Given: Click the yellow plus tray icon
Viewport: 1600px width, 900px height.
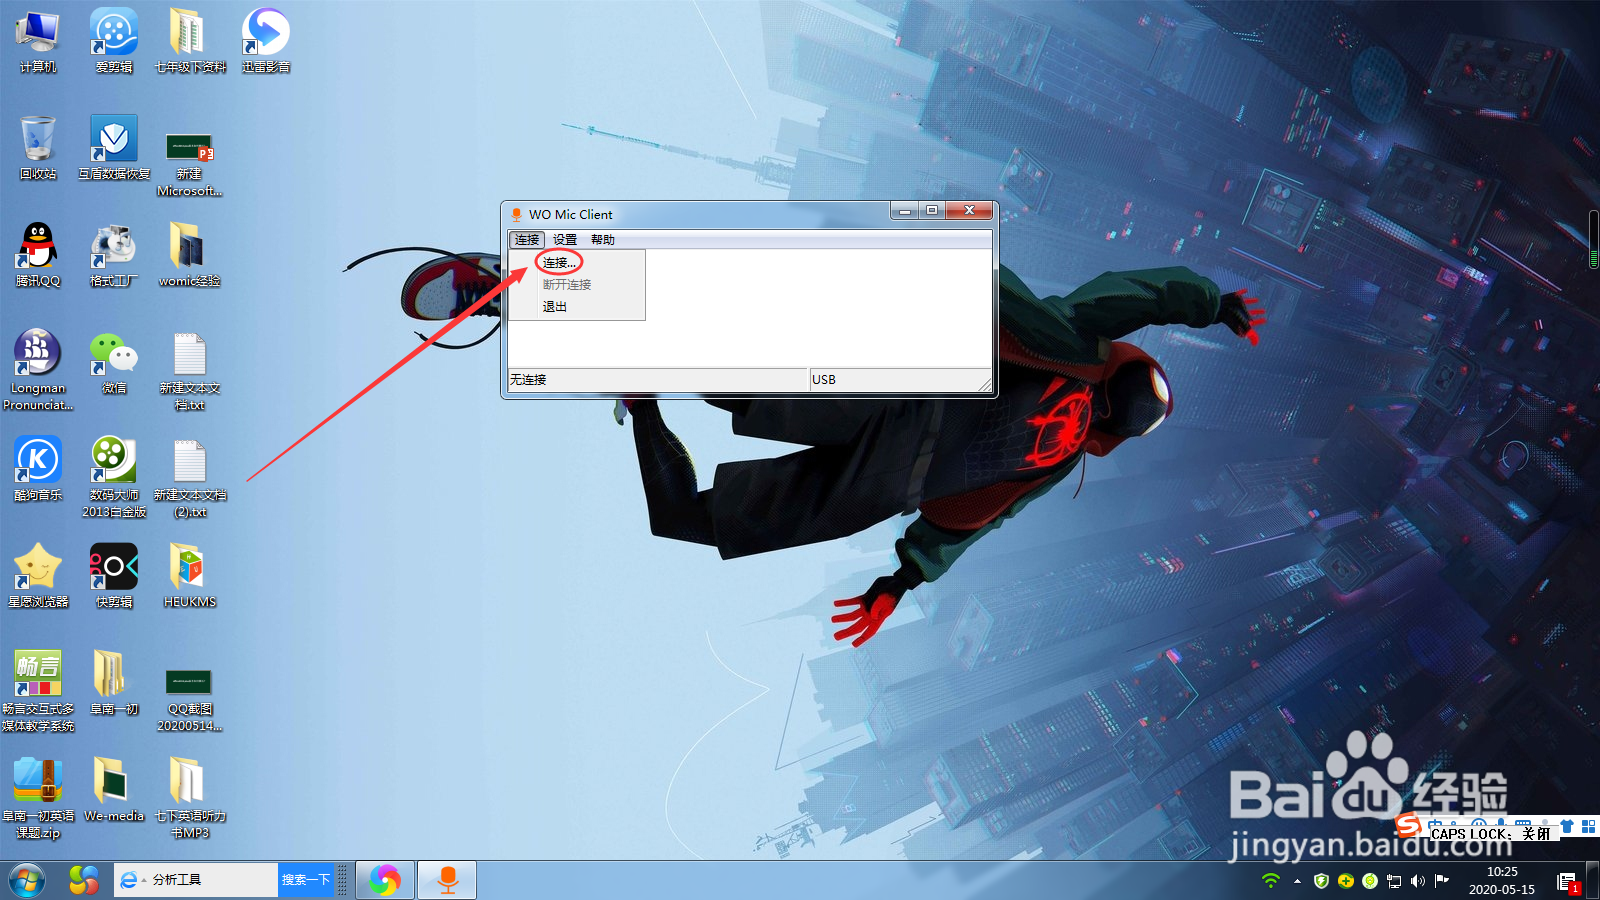Looking at the screenshot, I should 1346,881.
